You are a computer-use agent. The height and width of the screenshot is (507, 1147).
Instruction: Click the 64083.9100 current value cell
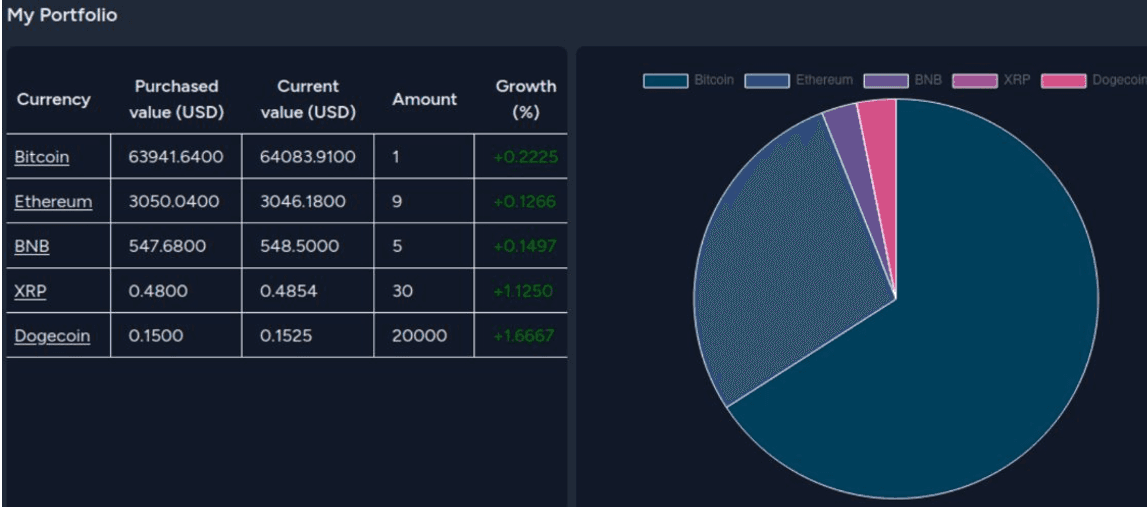pos(308,157)
